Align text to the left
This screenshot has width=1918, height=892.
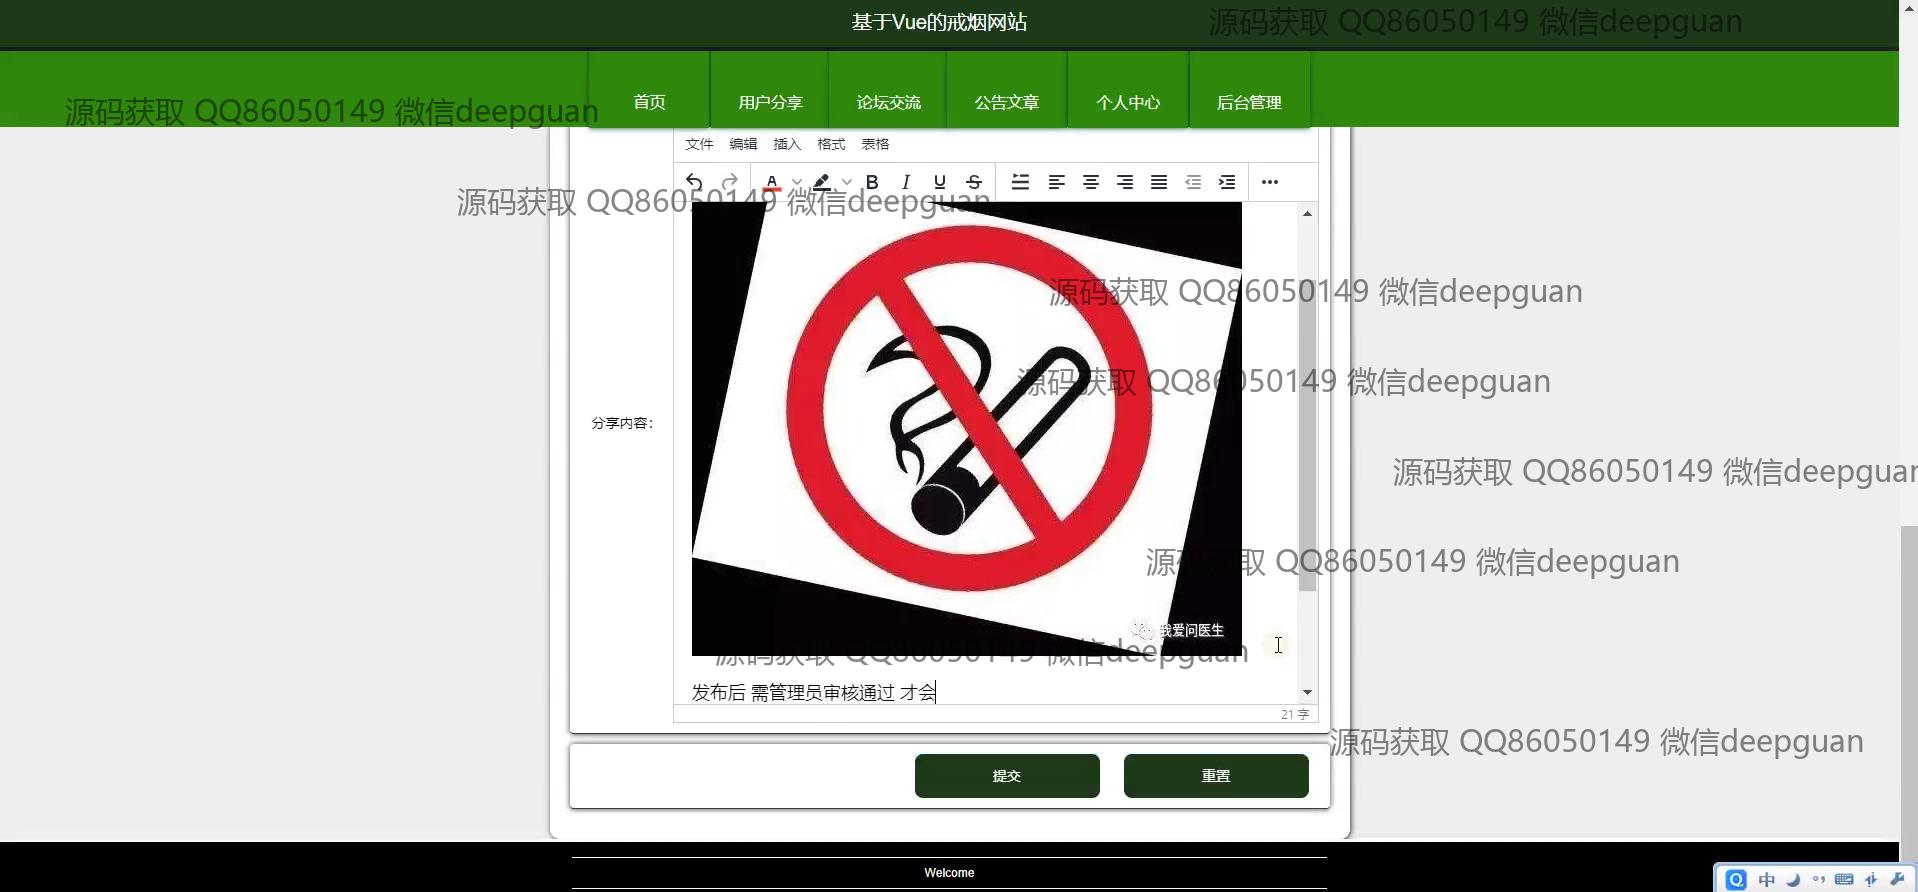[1056, 182]
